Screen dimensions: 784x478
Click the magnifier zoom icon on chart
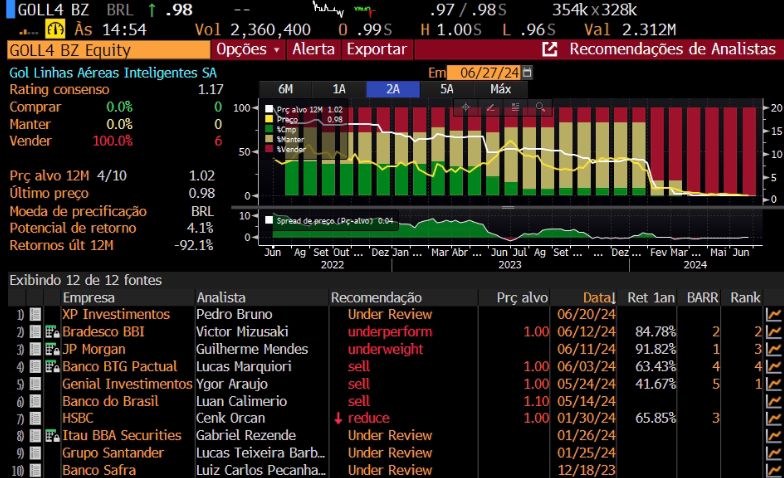point(539,107)
